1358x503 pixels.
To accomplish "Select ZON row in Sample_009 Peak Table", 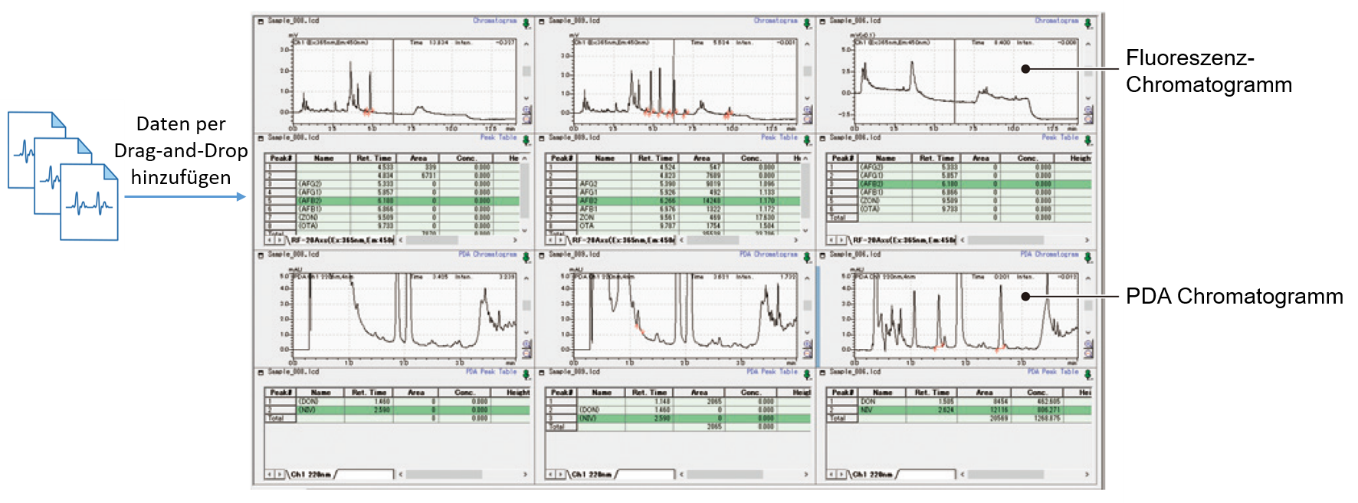I will 675,216.
